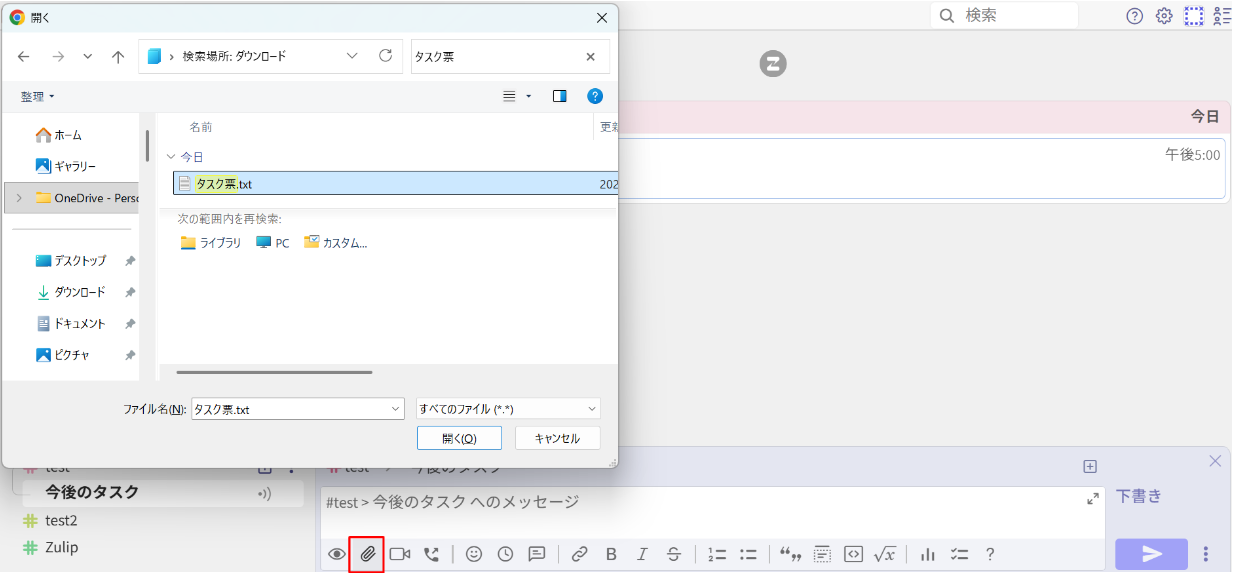The image size is (1233, 573).
Task: Insert a spoiler block
Action: [822, 554]
